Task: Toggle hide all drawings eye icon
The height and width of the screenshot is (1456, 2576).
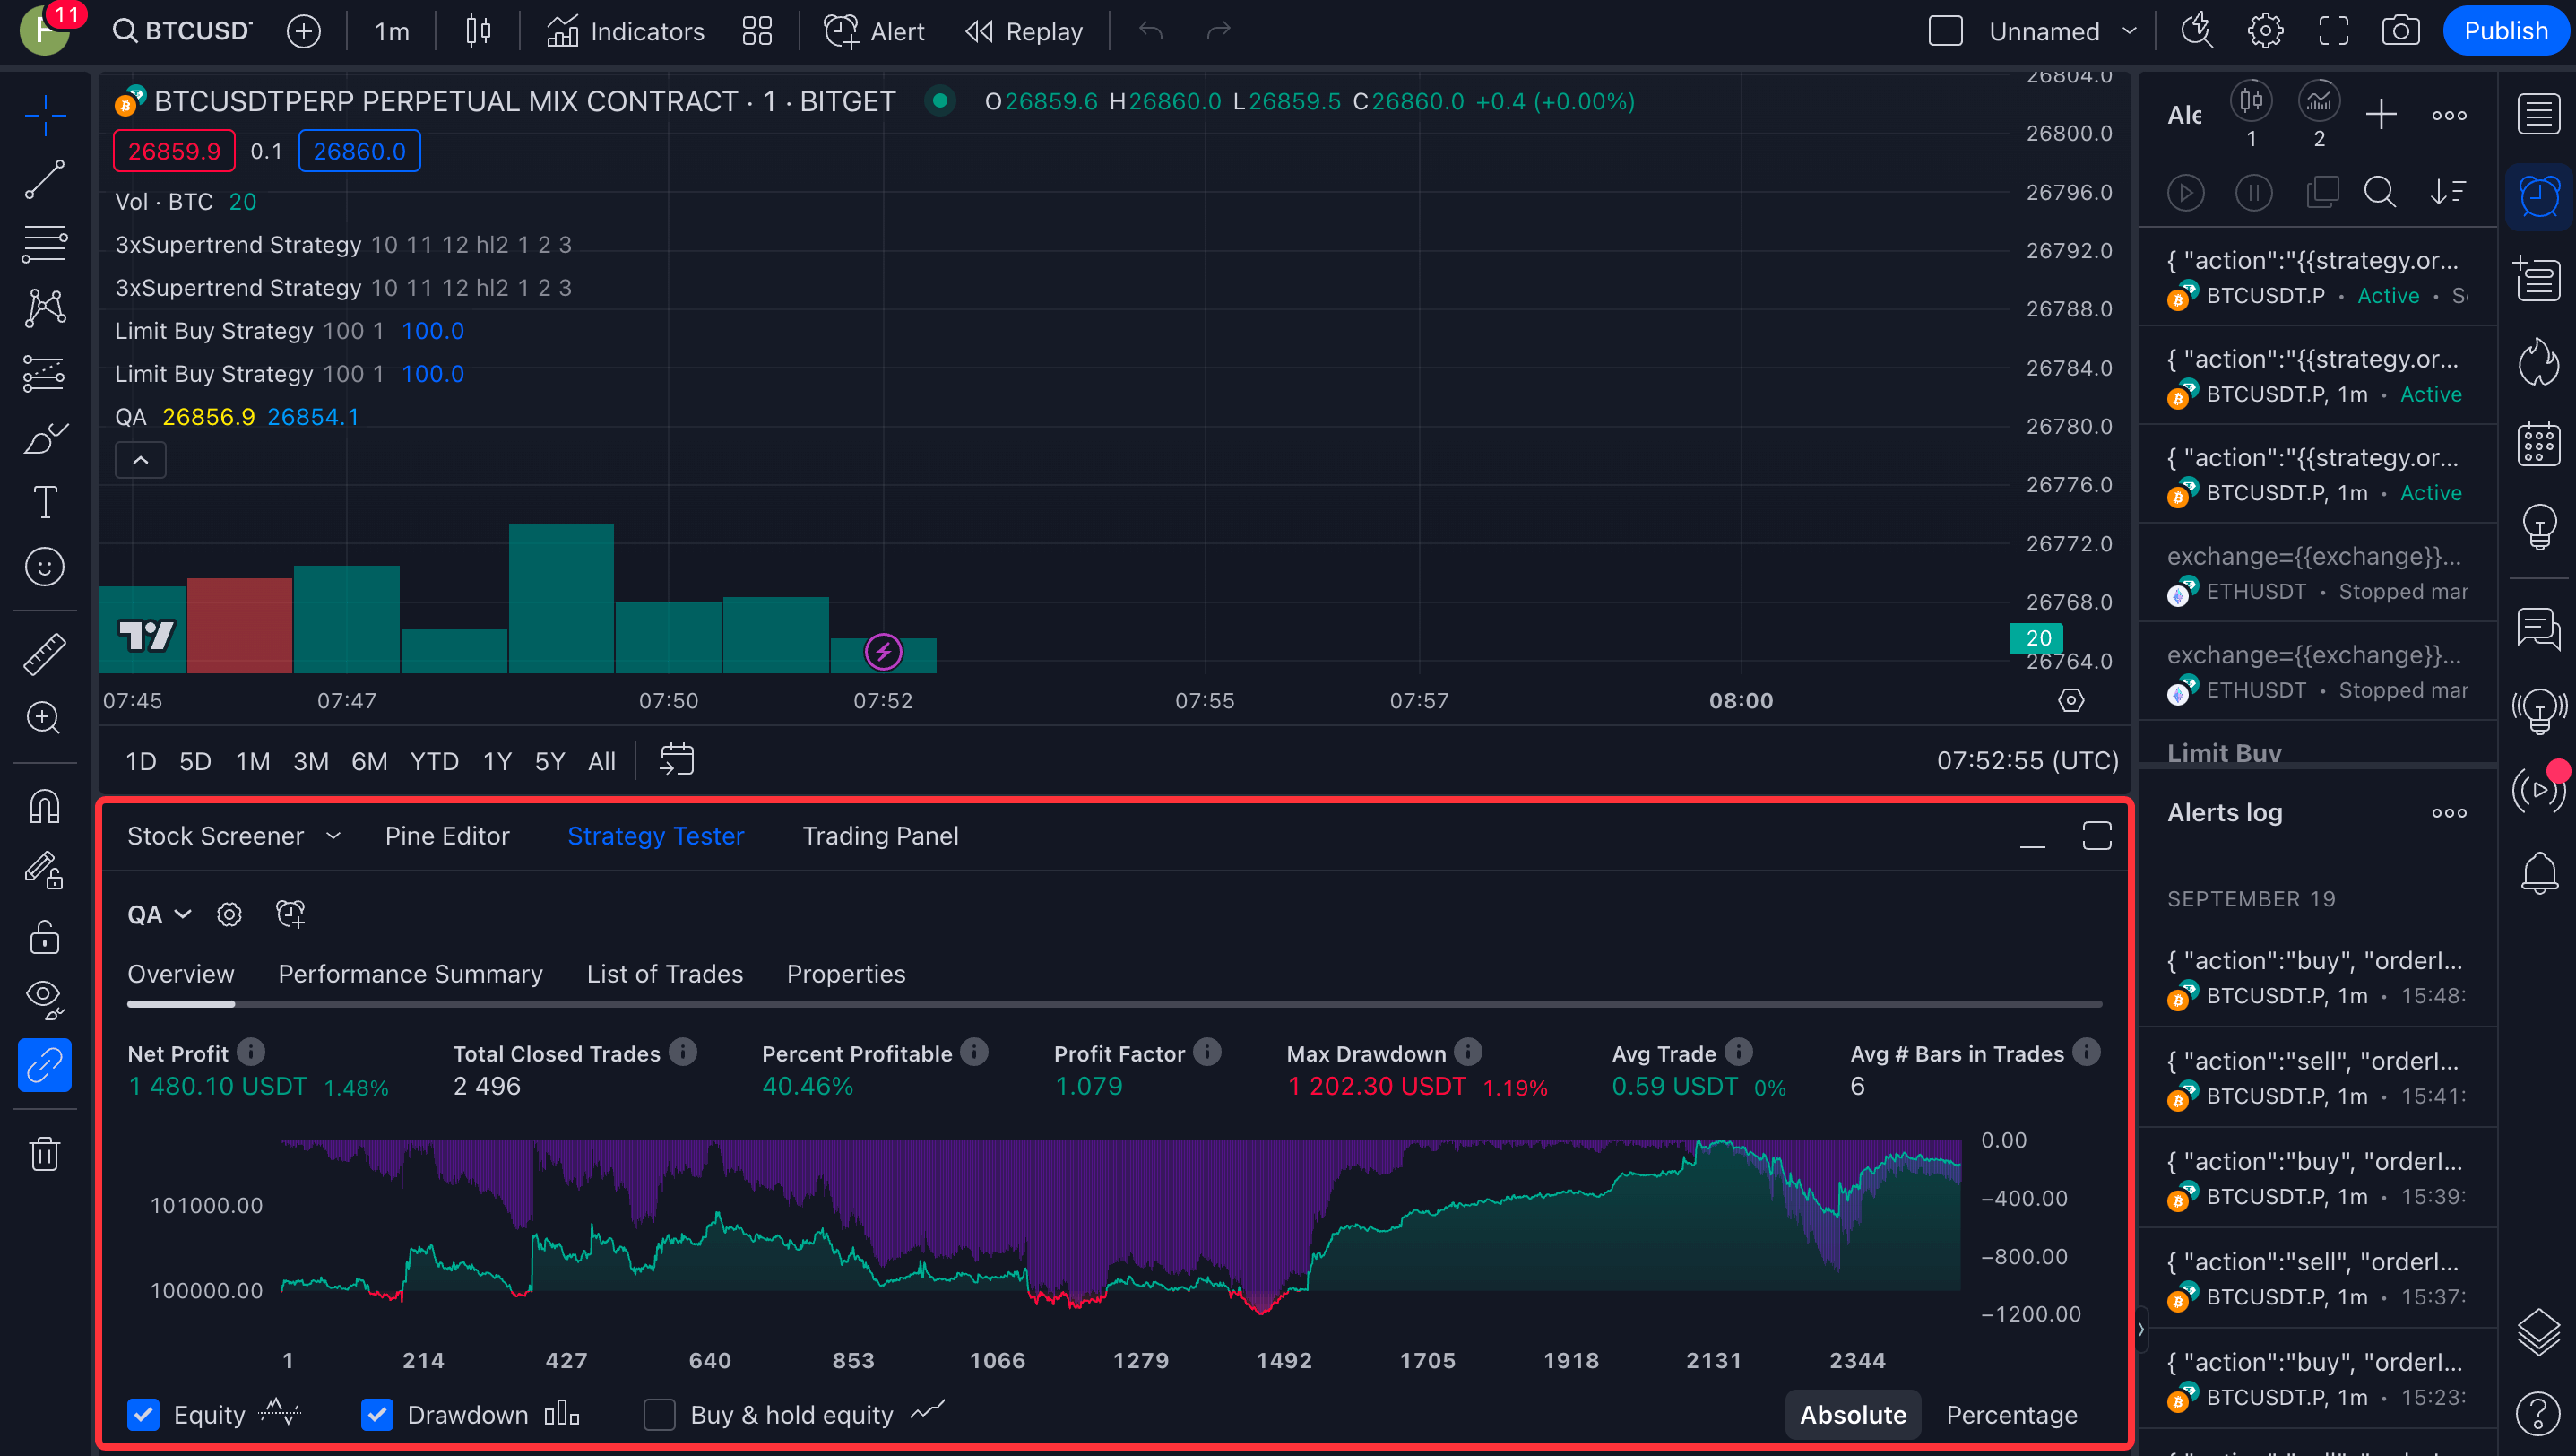Action: click(x=45, y=999)
